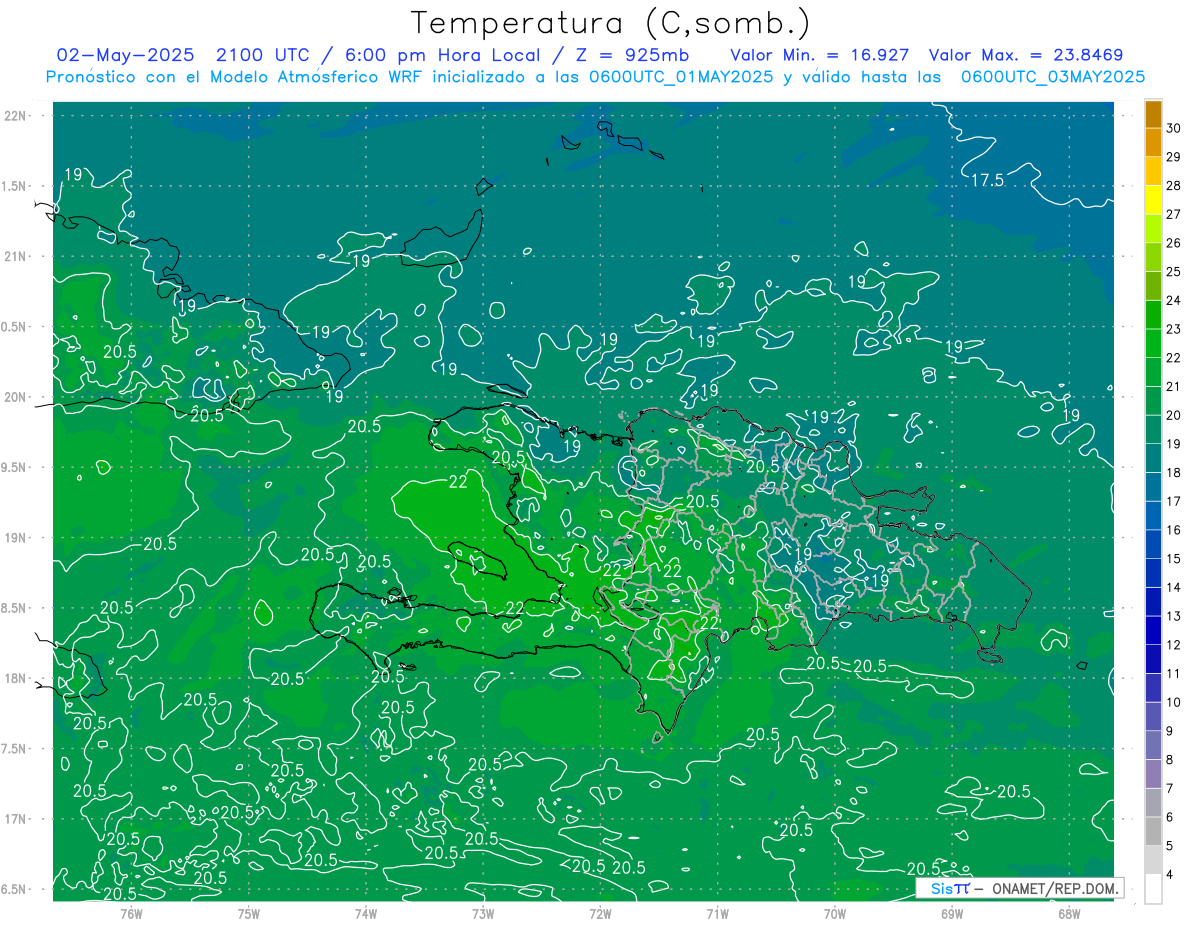Click the "71W" longitude axis label
The width and height of the screenshot is (1200, 927).
click(717, 913)
